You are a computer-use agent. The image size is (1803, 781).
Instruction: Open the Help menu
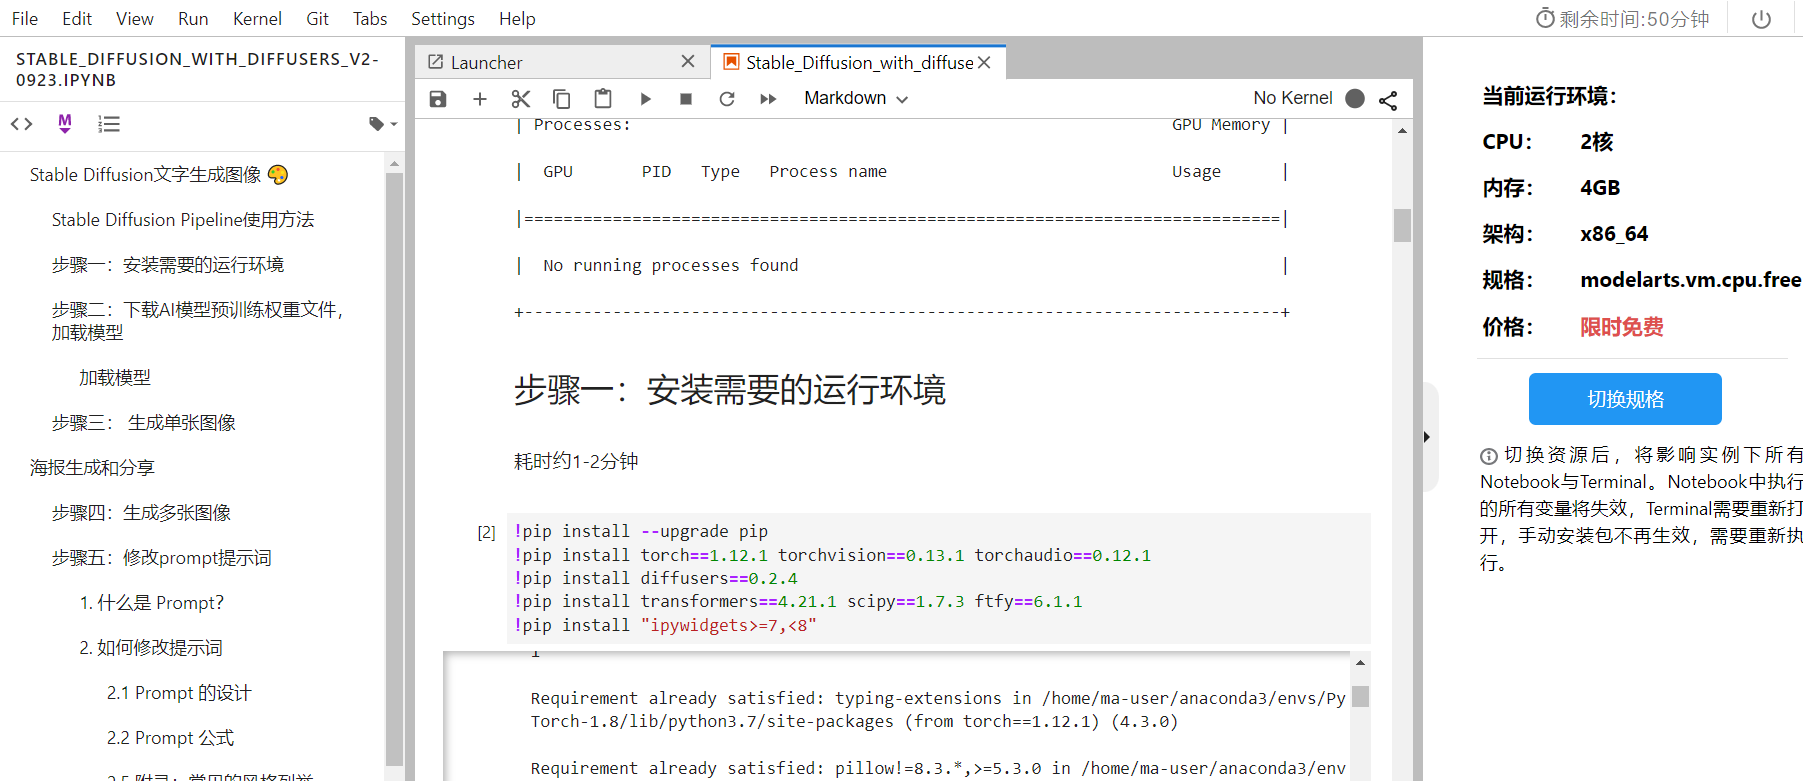(x=517, y=19)
